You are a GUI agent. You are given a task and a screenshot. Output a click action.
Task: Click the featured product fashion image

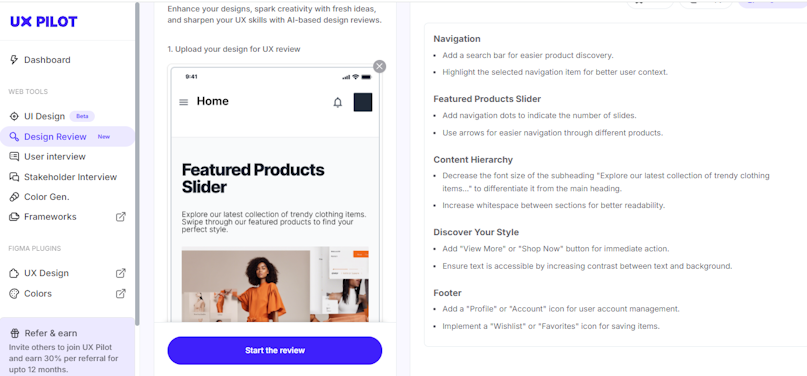(275, 285)
